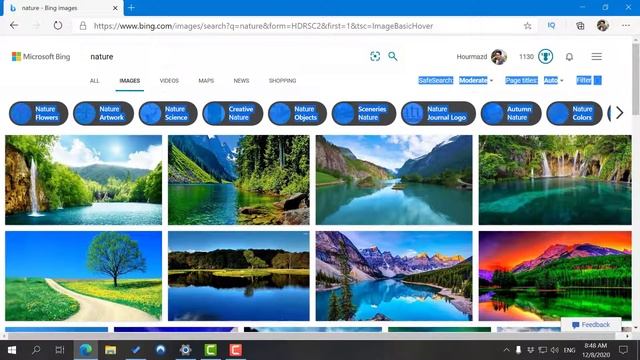640x360 pixels.
Task: Click the Microsoft Bing logo
Action: (x=41, y=57)
